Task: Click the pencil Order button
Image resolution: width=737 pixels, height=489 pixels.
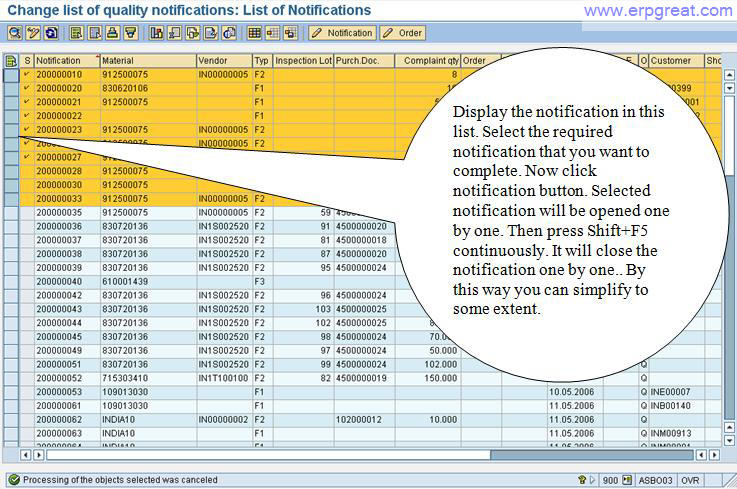Action: (x=403, y=33)
